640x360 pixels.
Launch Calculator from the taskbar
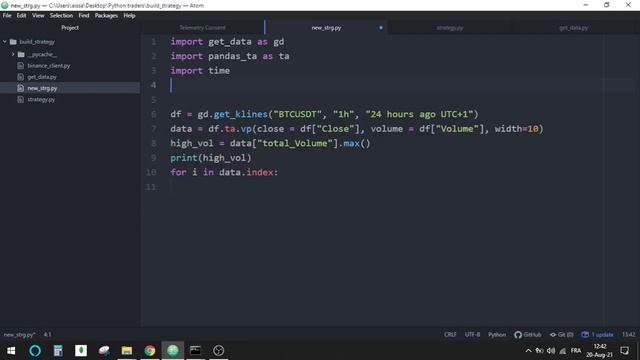(x=58, y=351)
